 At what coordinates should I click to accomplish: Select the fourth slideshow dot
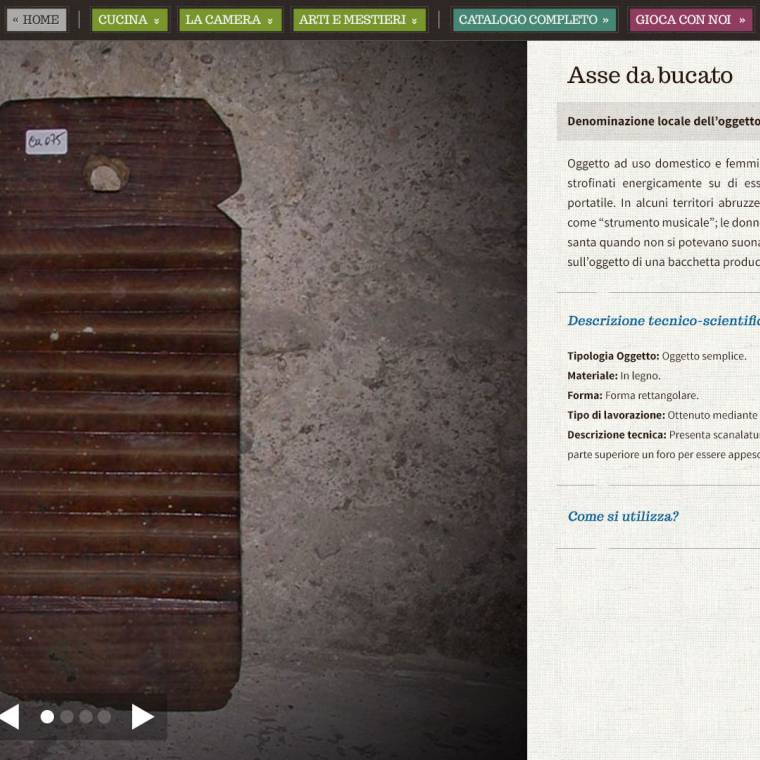[104, 716]
